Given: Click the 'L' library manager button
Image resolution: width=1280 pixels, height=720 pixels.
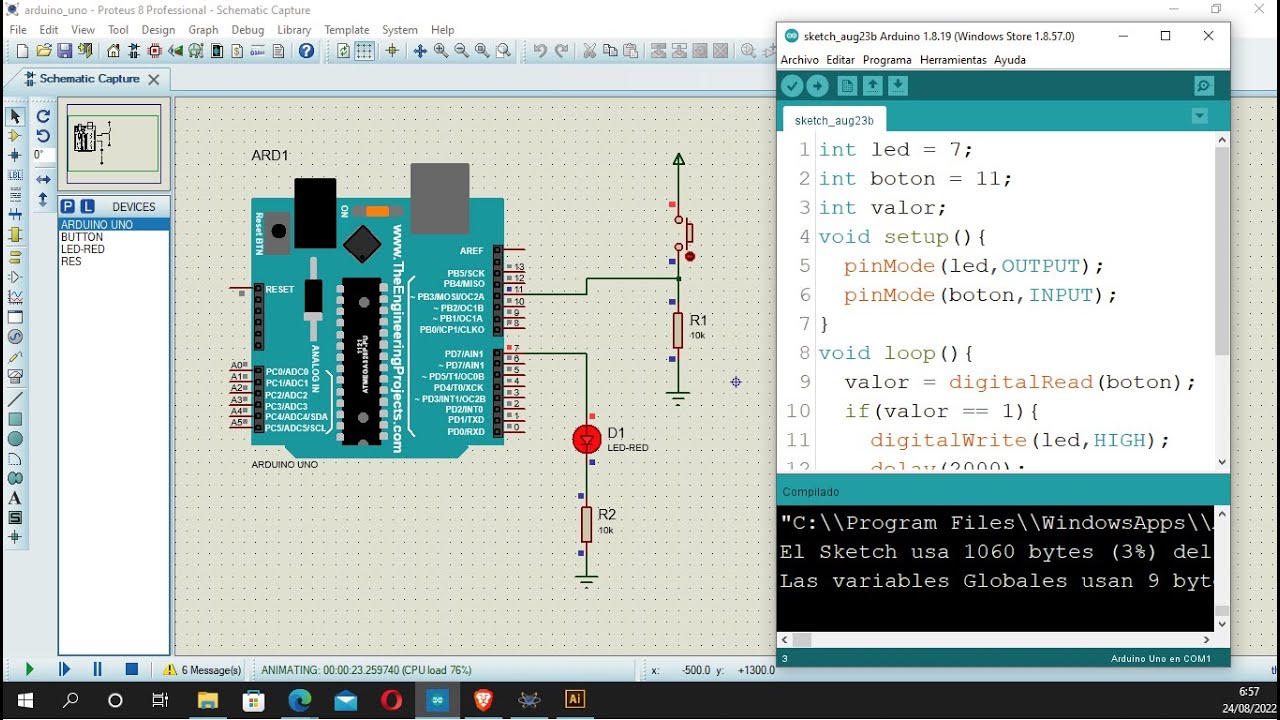Looking at the screenshot, I should [87, 206].
